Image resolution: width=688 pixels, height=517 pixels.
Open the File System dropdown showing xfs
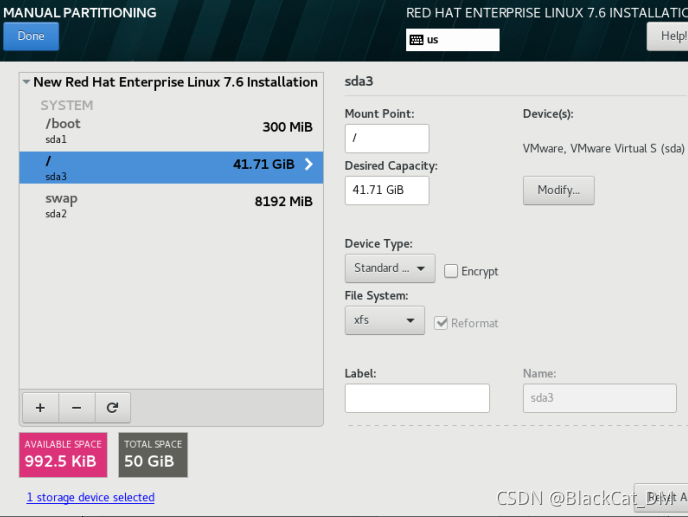[385, 320]
